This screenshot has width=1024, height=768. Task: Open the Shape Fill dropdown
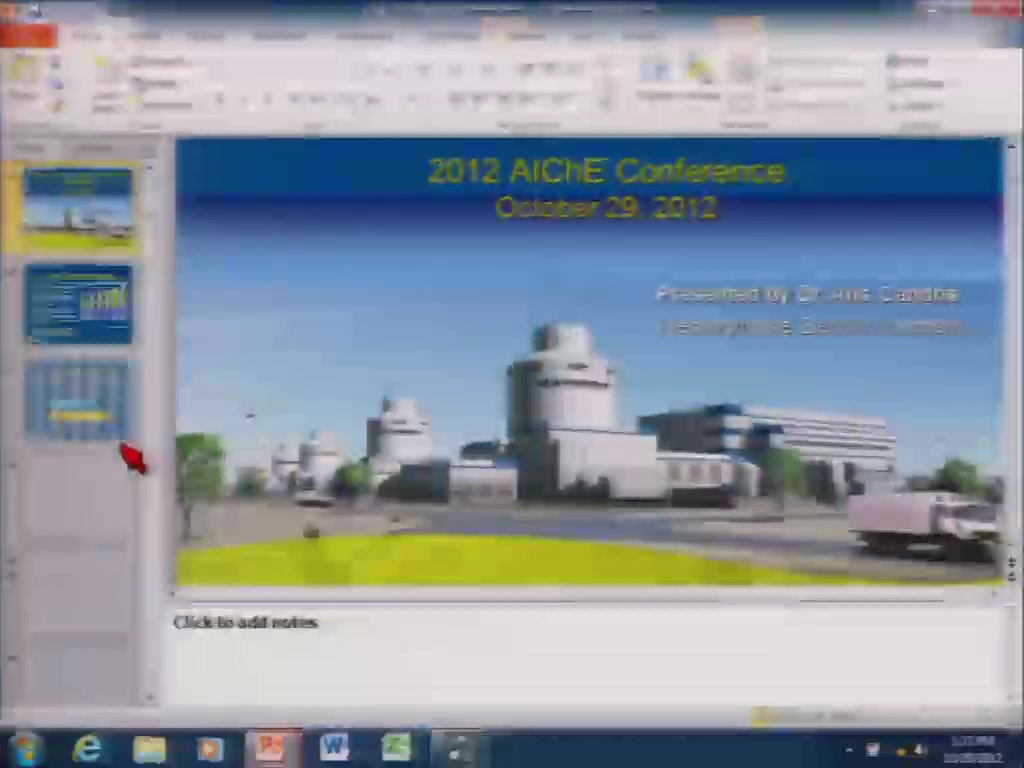coord(814,61)
